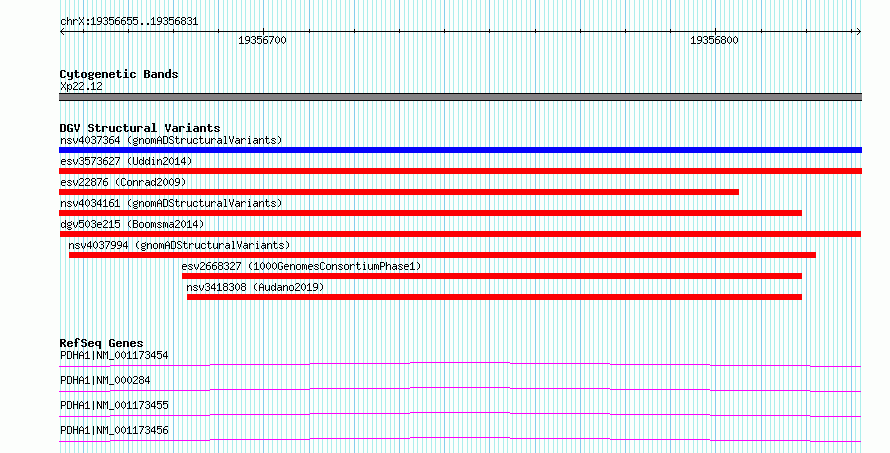Viewport: 890px width, 453px height.
Task: Click the PDHA1|NM_001173455 transcript label
Action: [114, 405]
